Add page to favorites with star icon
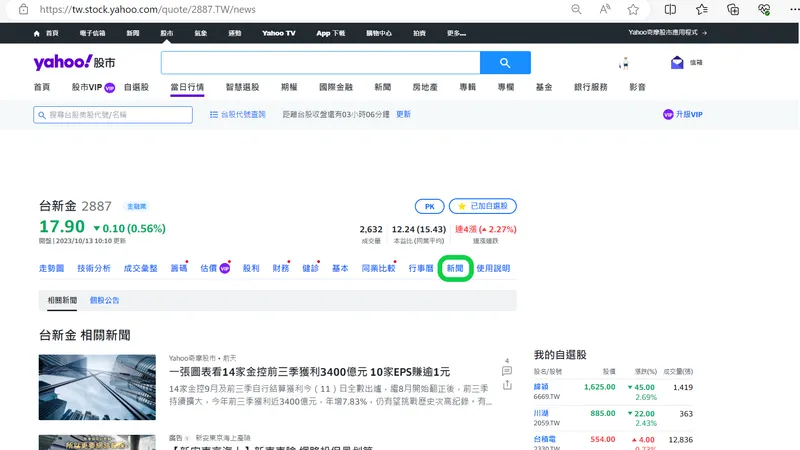 coord(633,9)
